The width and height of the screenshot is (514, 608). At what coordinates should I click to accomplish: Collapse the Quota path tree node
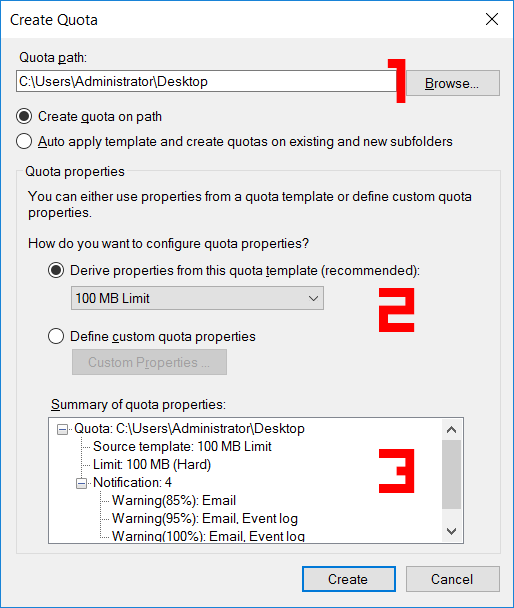[62, 429]
